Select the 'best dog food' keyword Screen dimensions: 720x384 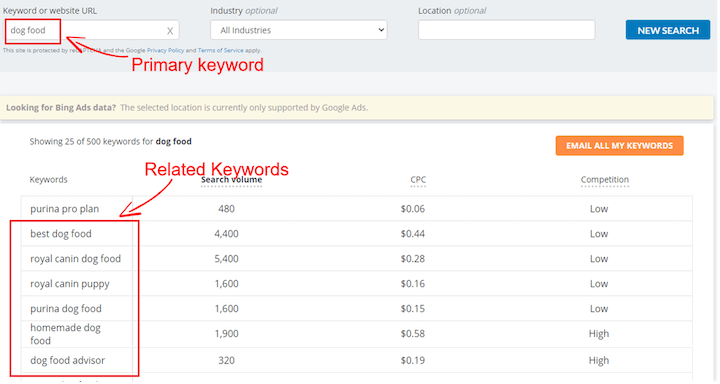click(61, 234)
